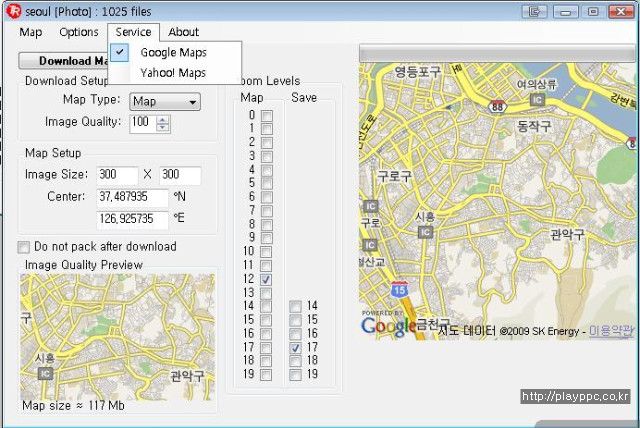The width and height of the screenshot is (640, 428).
Task: Uncheck Save zoom level 17 checkbox
Action: 295,348
